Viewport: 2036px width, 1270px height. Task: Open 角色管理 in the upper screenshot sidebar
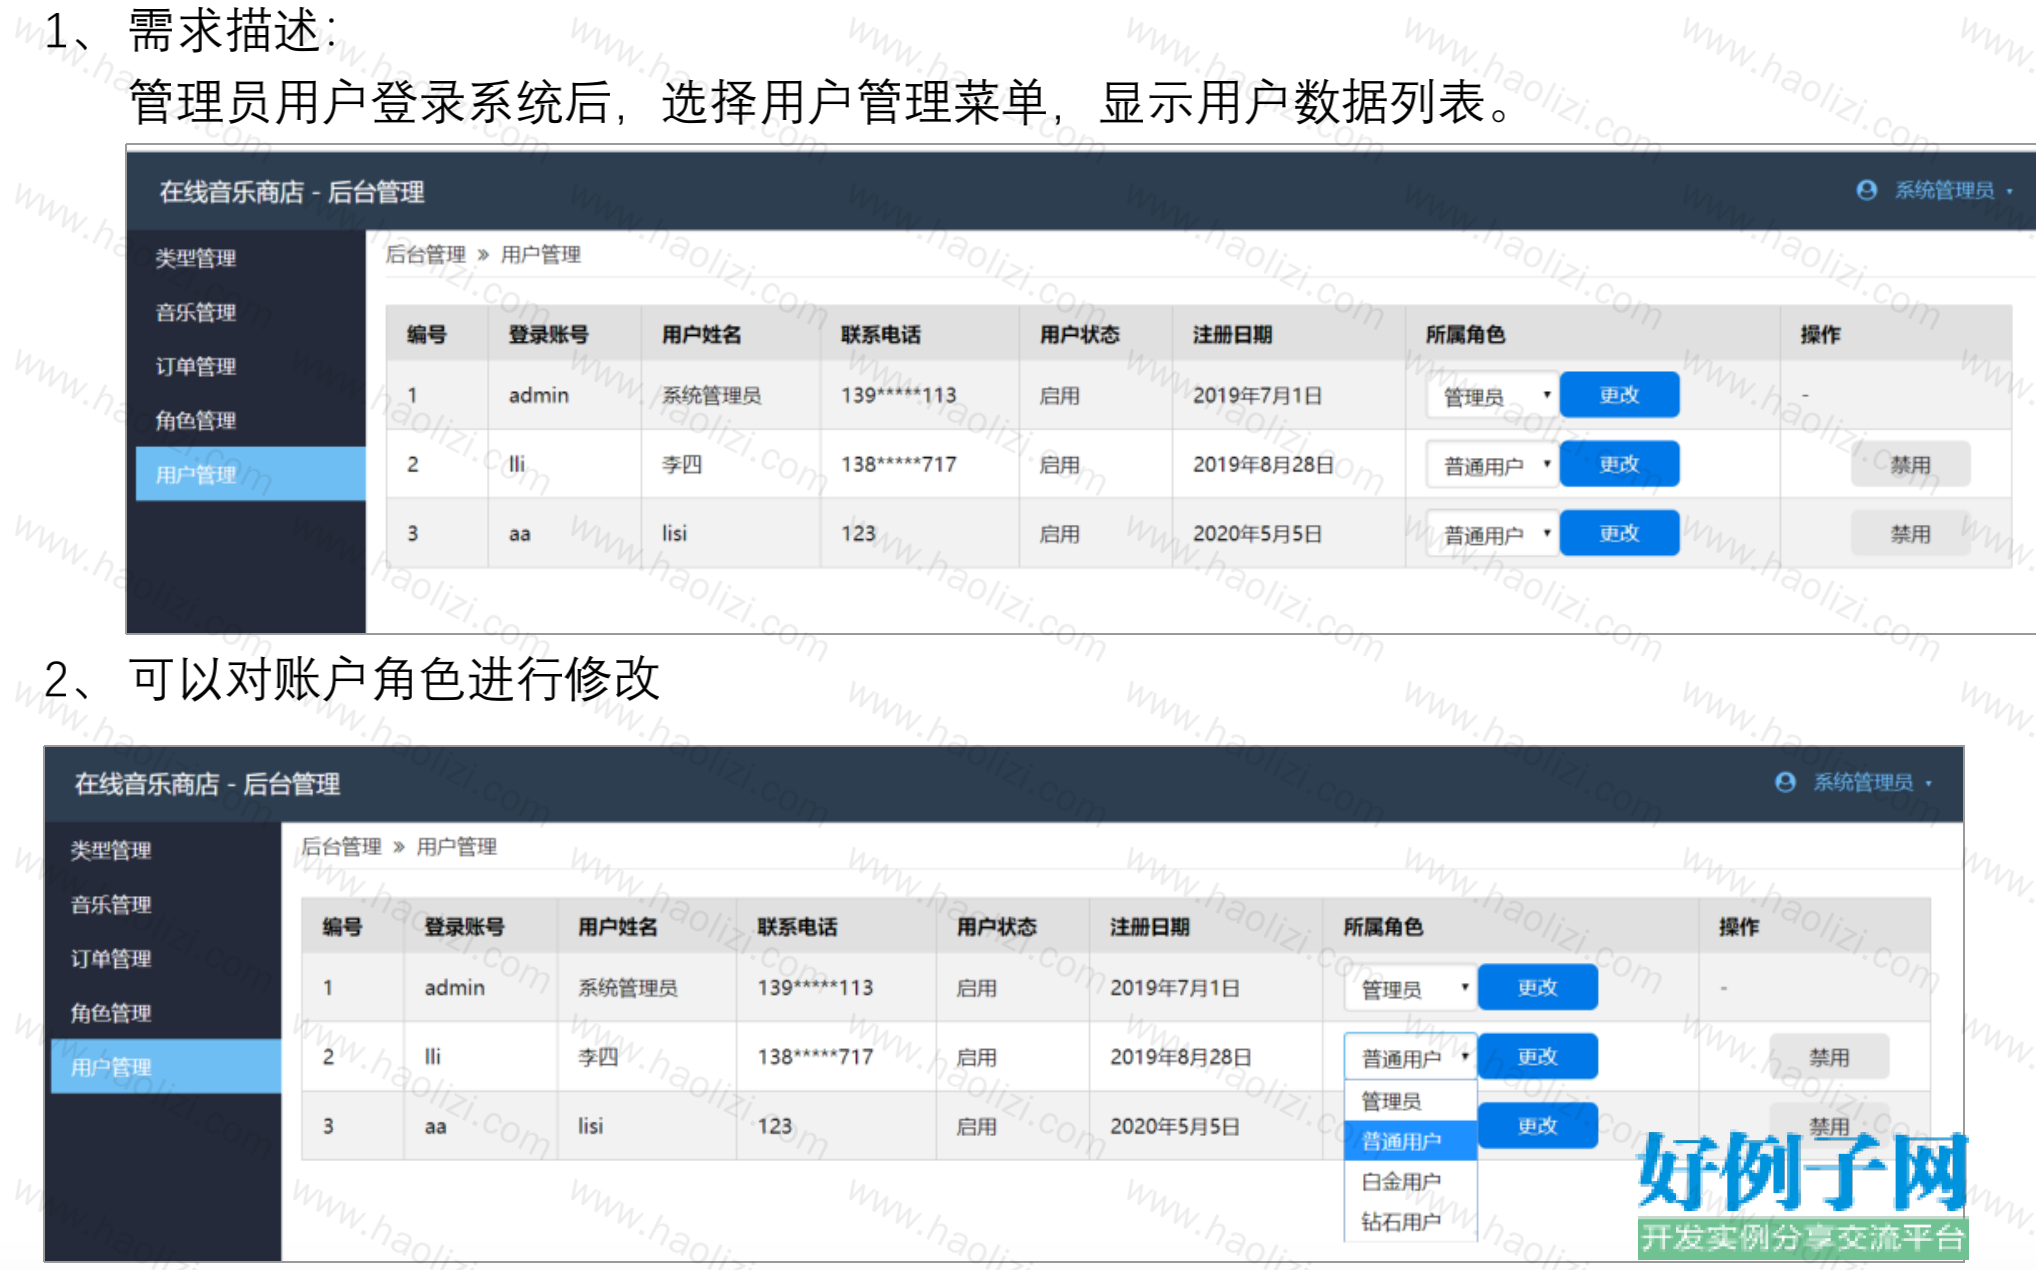coord(196,420)
